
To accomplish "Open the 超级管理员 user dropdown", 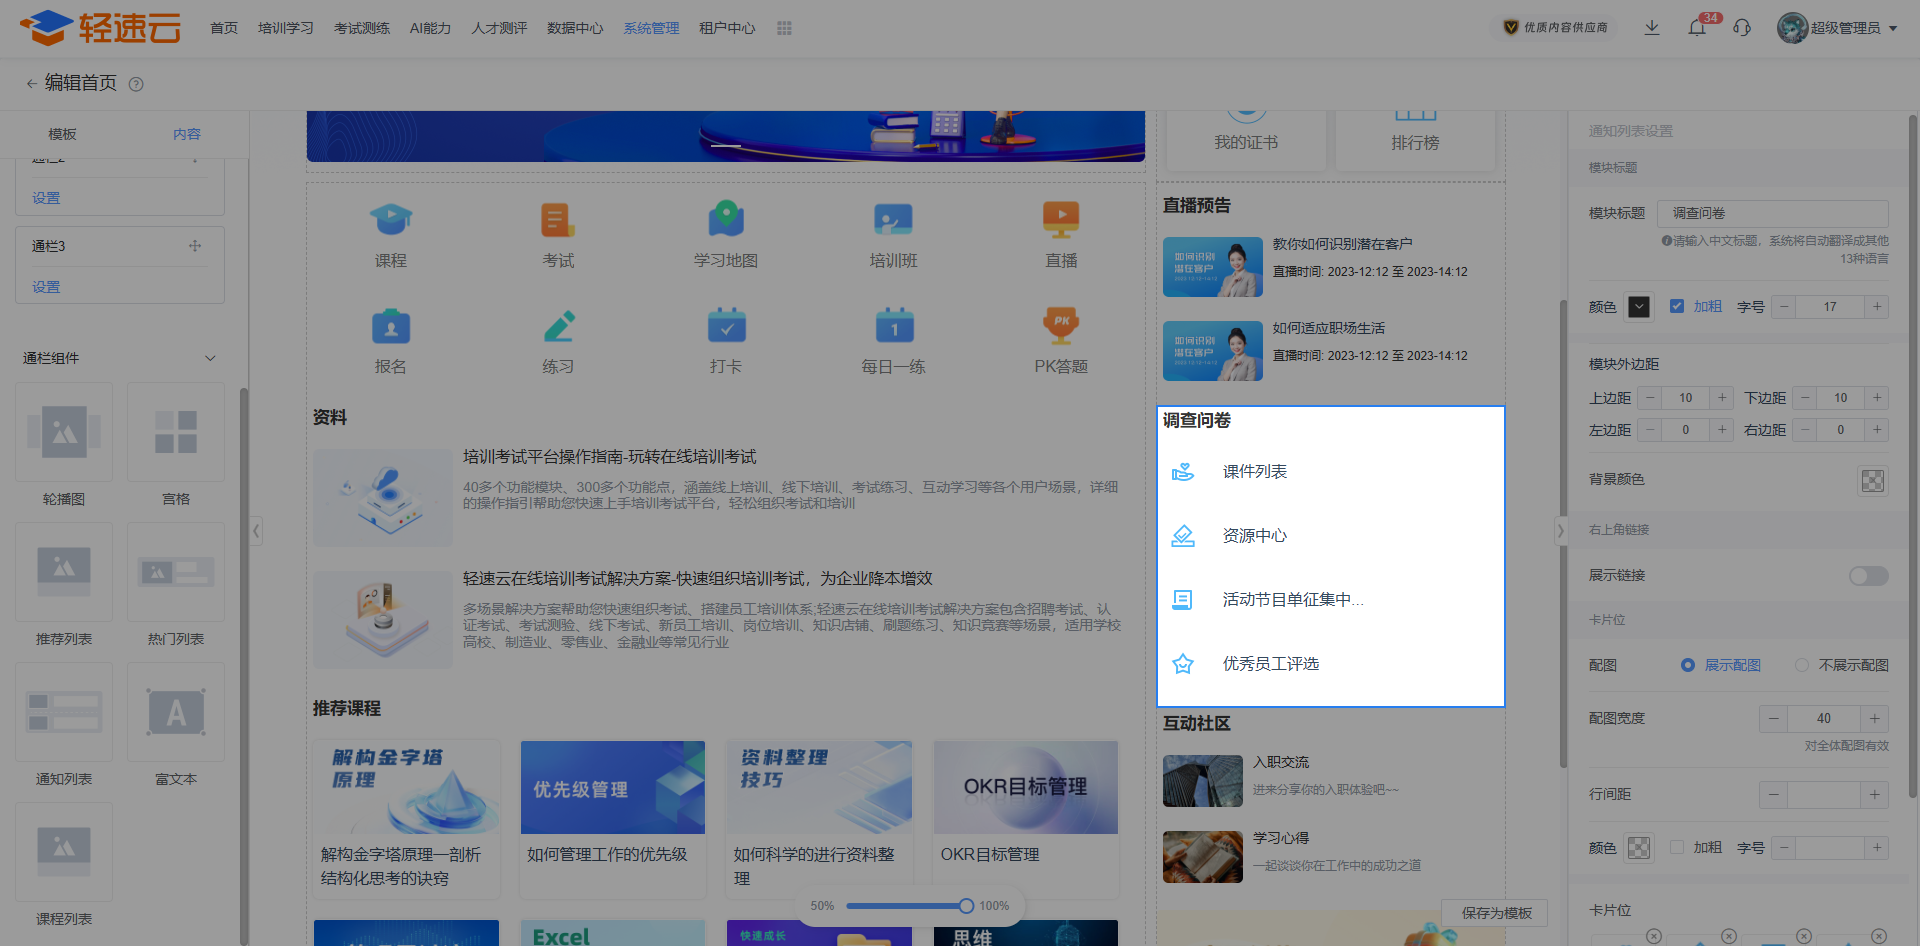I will 1838,28.
